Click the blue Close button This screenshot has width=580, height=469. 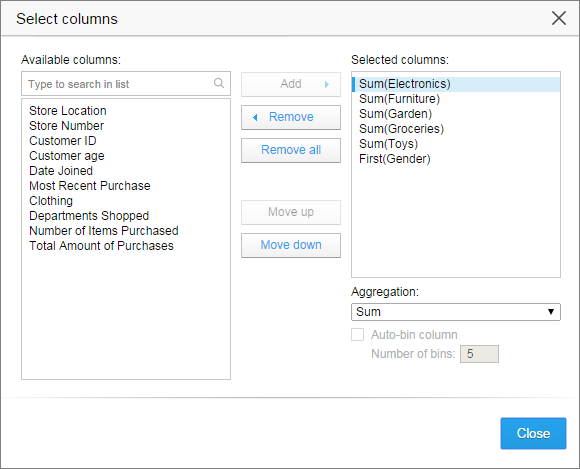pos(533,433)
